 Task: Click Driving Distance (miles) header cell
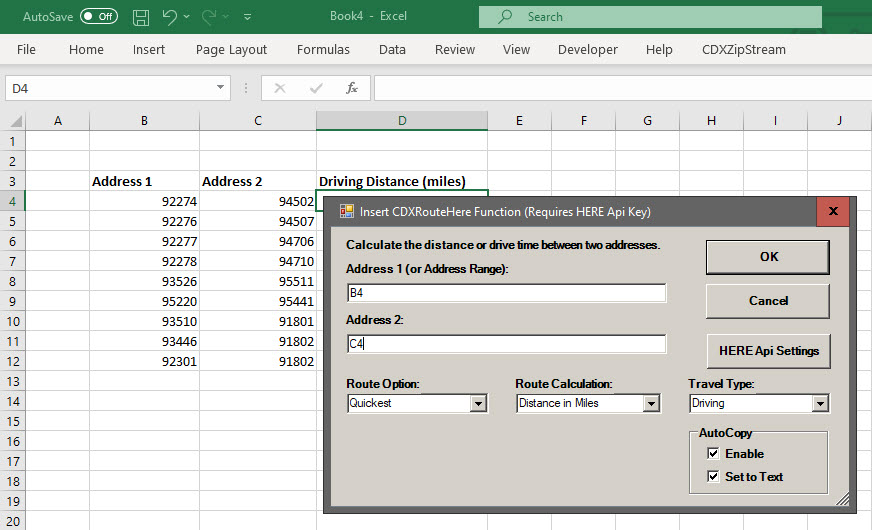402,181
